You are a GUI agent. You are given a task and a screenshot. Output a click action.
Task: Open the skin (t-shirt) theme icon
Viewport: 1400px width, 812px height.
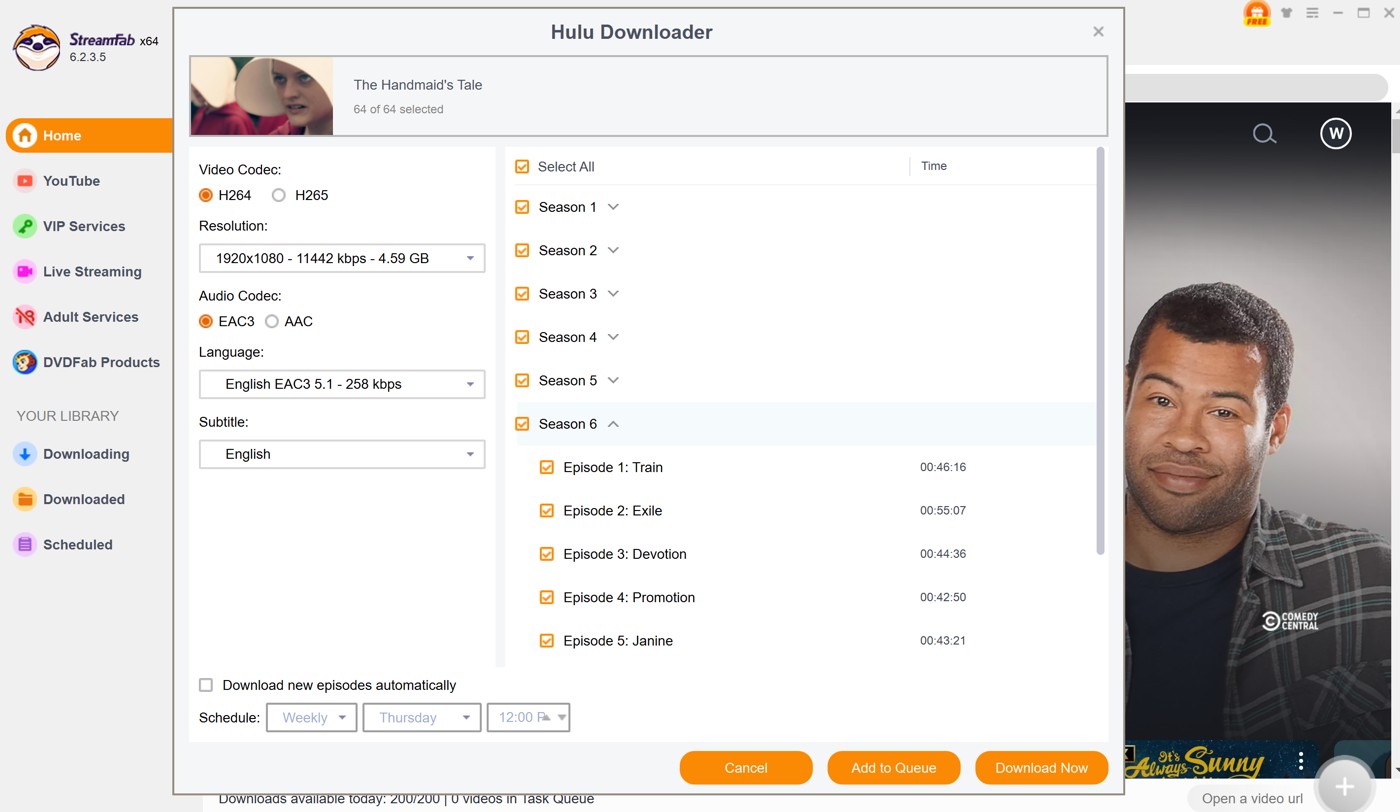click(x=1286, y=13)
